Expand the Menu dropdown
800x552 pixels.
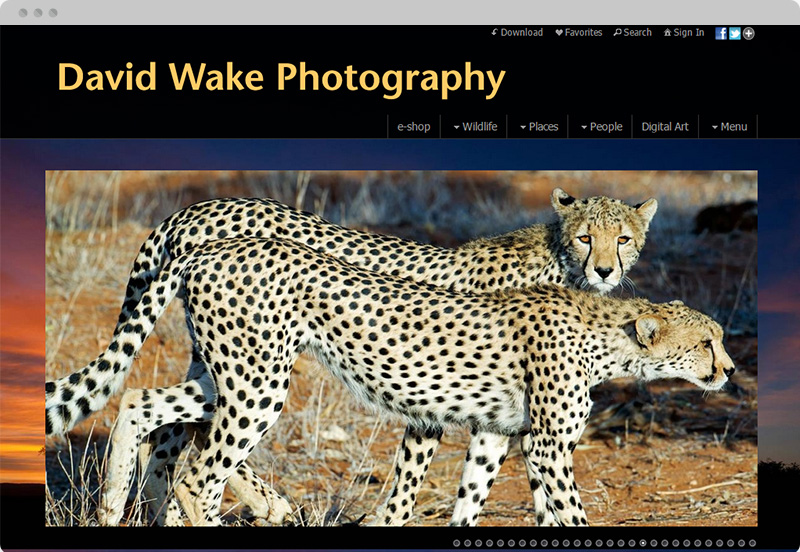729,127
